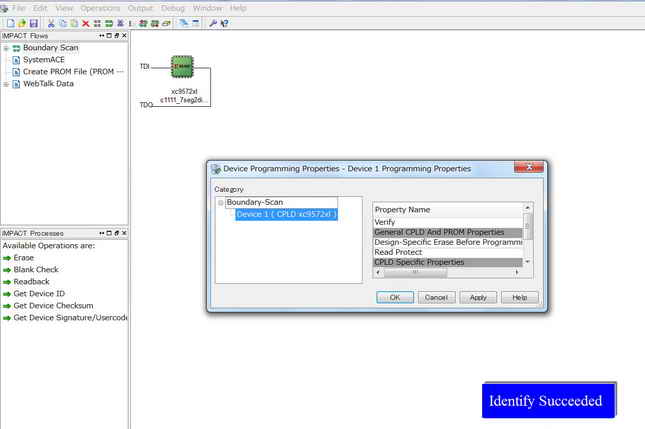This screenshot has height=429, width=645.
Task: Click the Boundary Scan flow icon
Action: [16, 48]
